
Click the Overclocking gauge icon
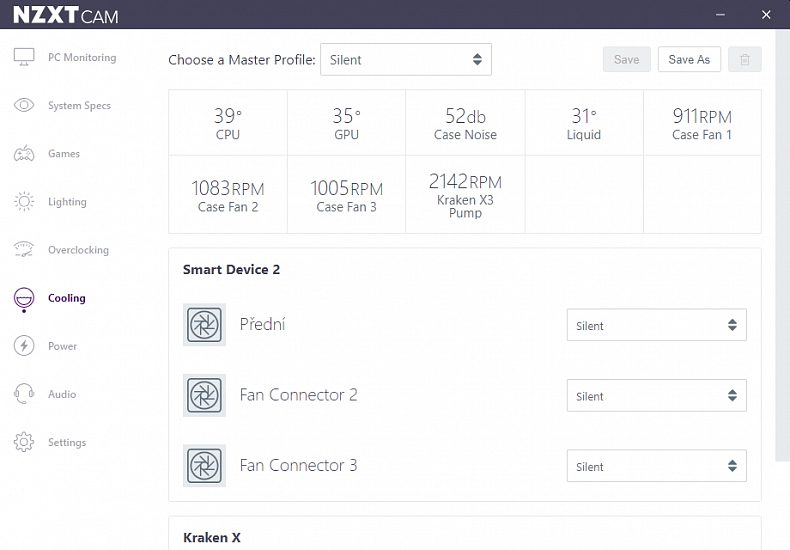[24, 250]
